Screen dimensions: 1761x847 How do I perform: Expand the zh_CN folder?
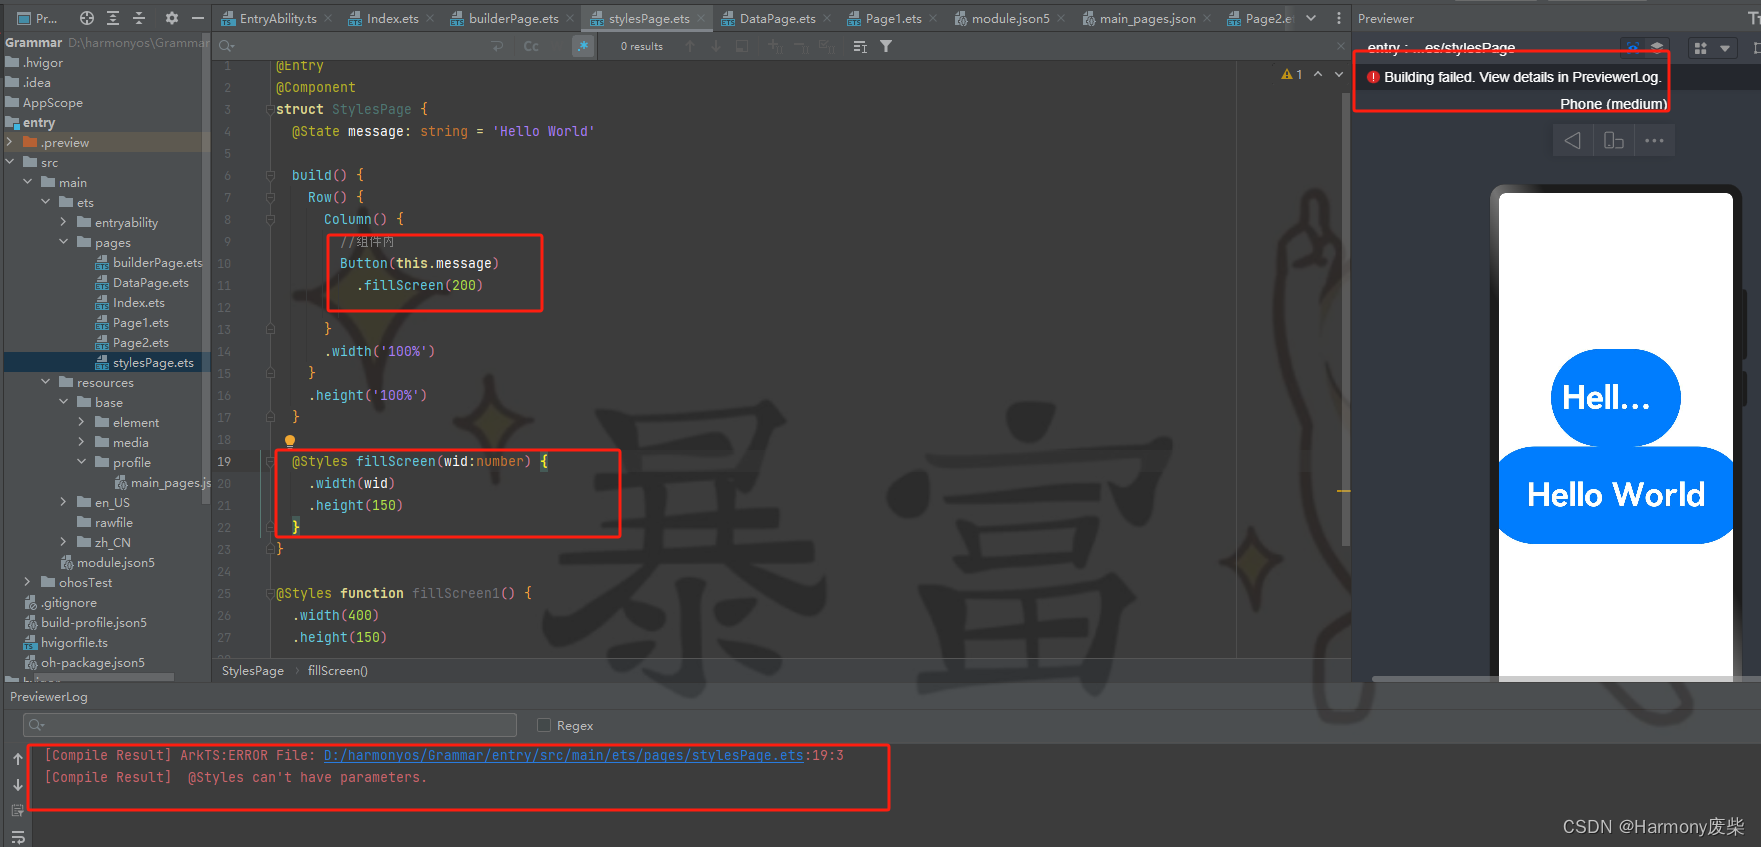(x=64, y=542)
